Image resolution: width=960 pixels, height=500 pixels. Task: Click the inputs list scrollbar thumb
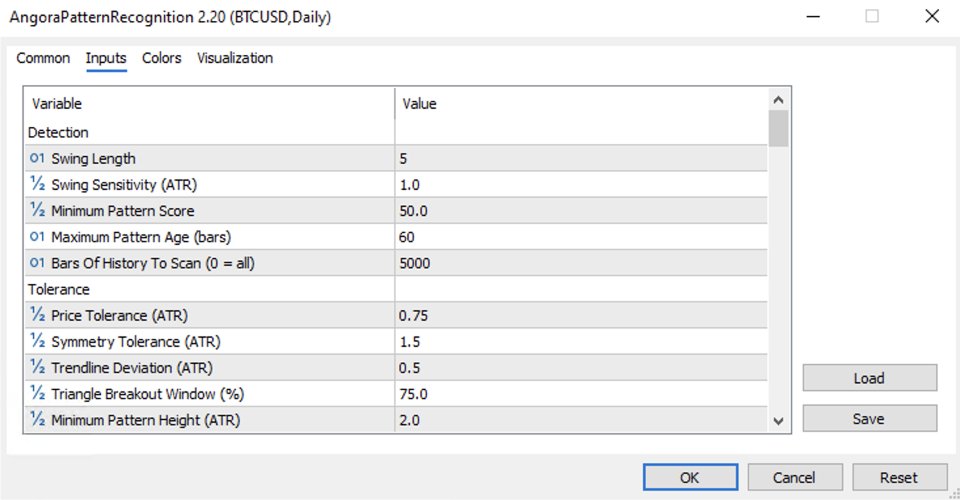tap(778, 129)
